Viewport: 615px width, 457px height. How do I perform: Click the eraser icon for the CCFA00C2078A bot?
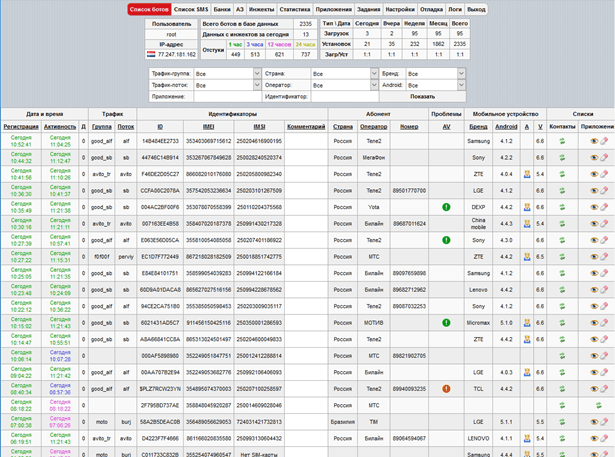pyautogui.click(x=604, y=190)
